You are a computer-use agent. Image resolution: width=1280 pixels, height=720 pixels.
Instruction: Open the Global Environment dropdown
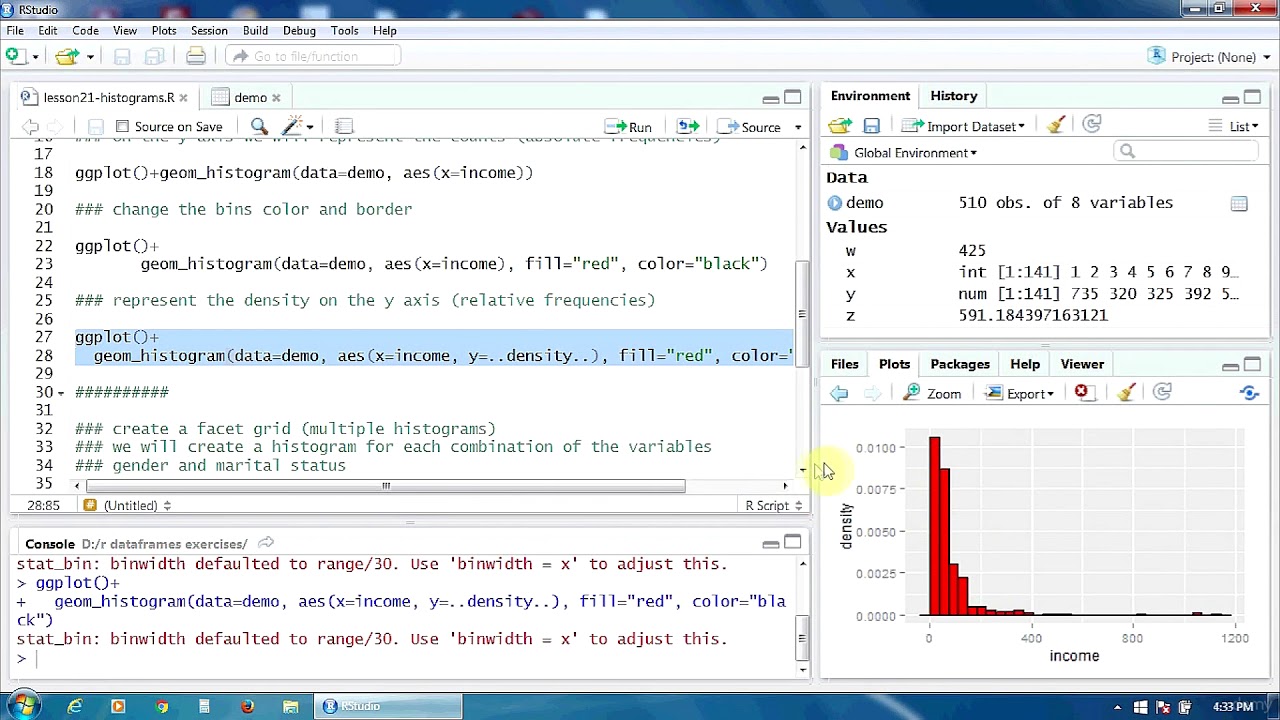pyautogui.click(x=904, y=153)
